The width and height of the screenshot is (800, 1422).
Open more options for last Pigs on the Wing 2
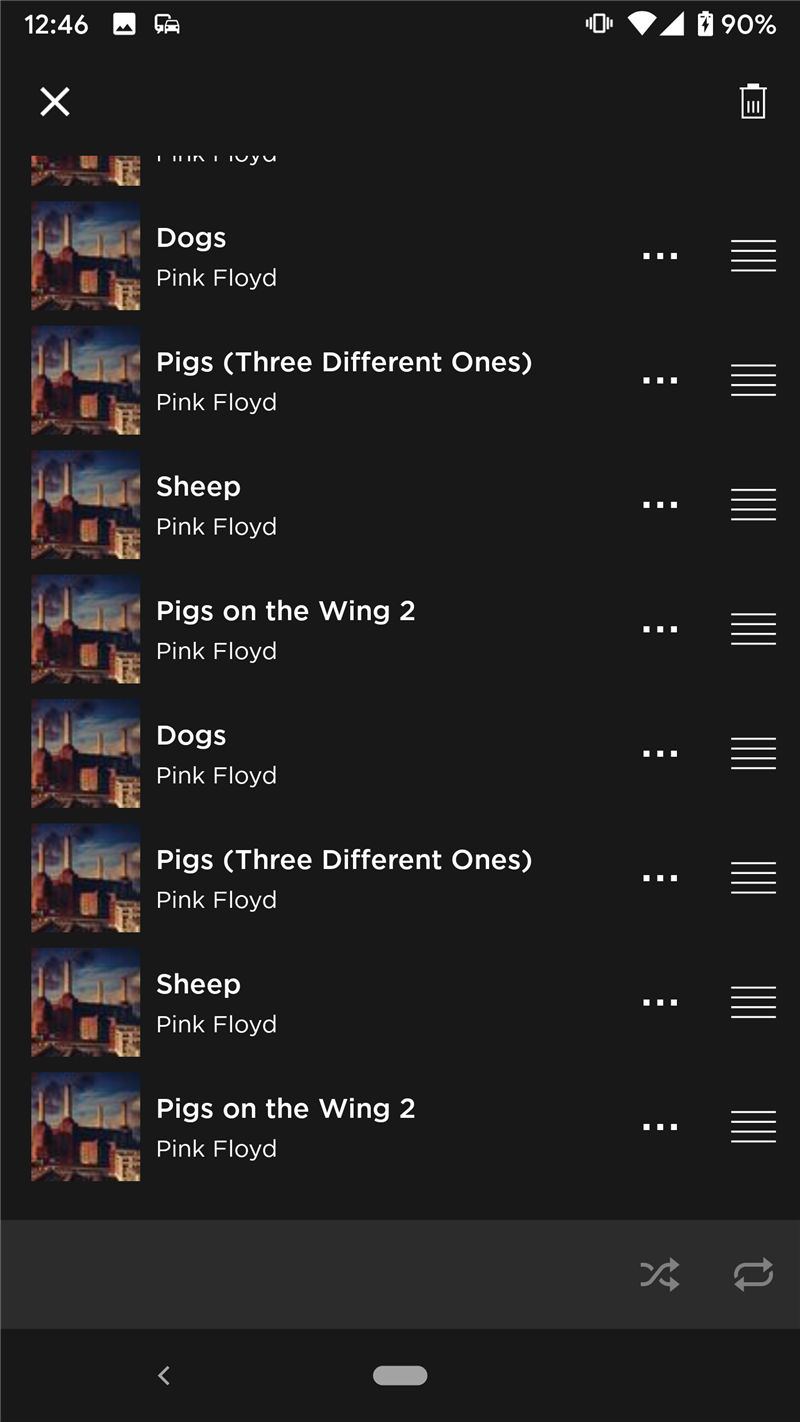pos(660,1127)
